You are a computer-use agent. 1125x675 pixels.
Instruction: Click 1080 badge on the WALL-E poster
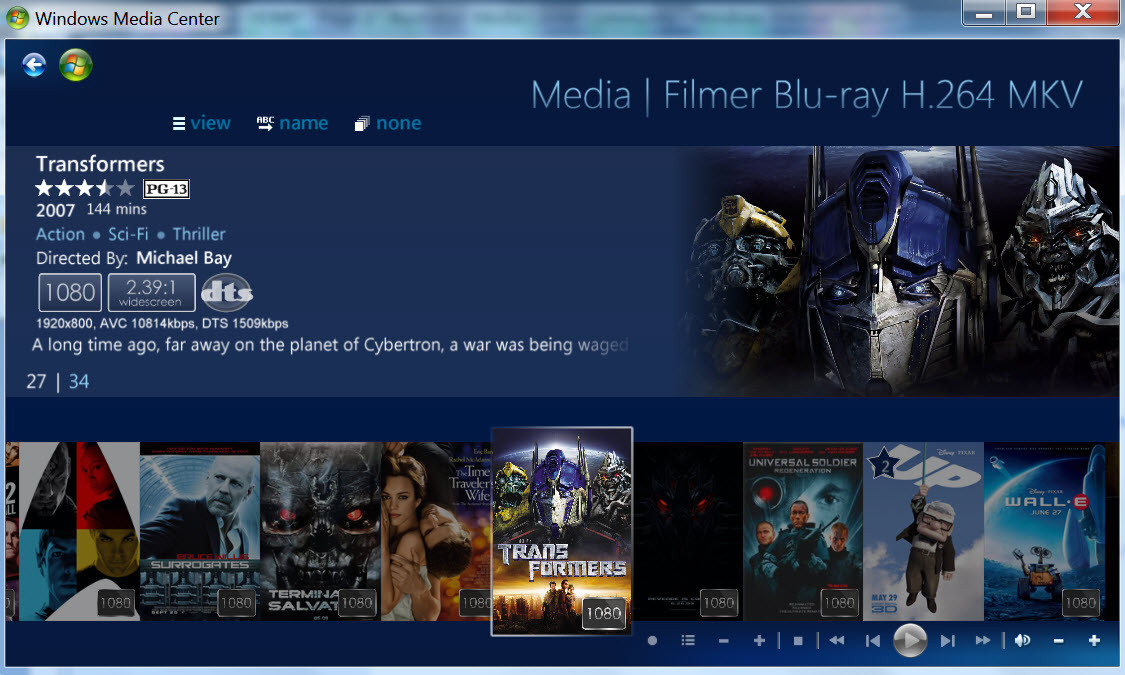point(1080,603)
